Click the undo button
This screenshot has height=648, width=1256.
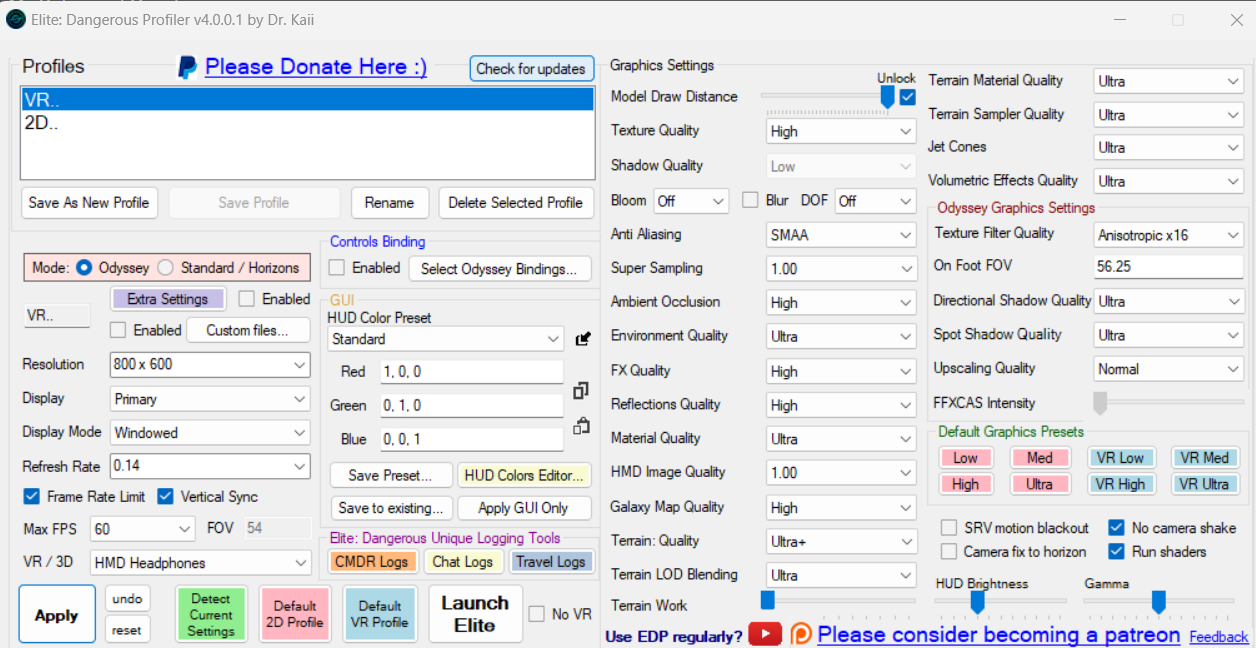click(x=127, y=599)
